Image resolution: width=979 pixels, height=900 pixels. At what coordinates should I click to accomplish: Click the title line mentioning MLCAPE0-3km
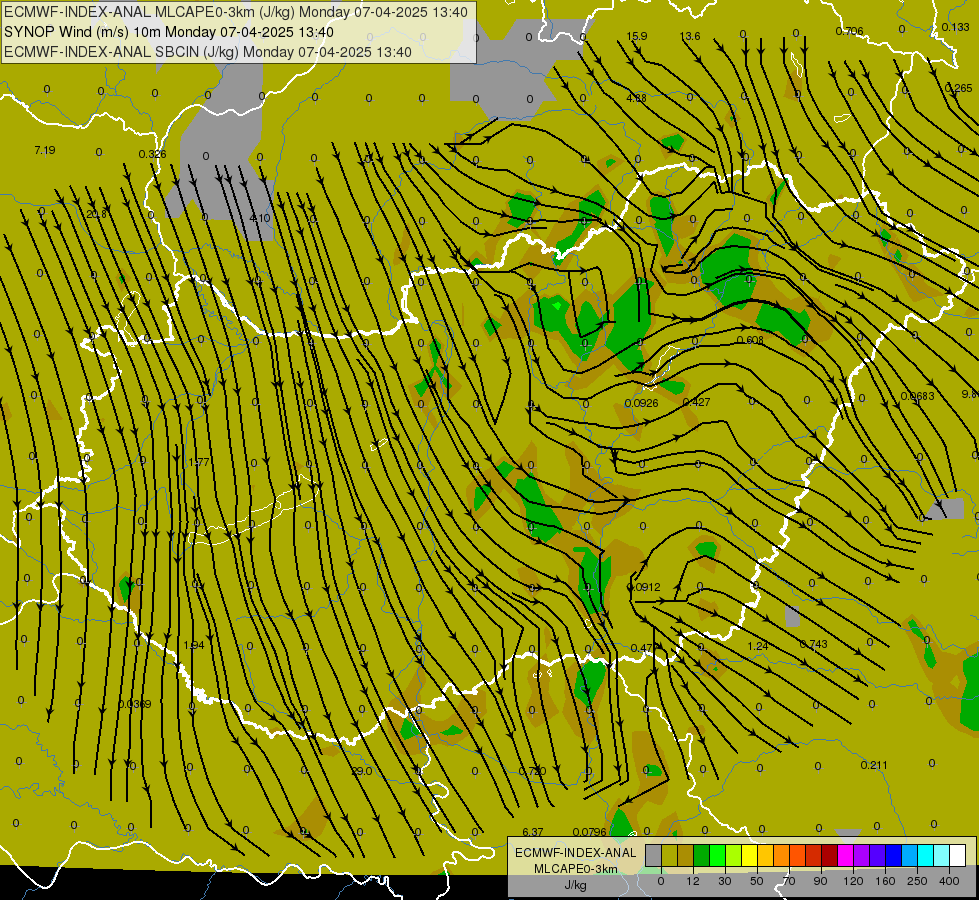[x=235, y=12]
